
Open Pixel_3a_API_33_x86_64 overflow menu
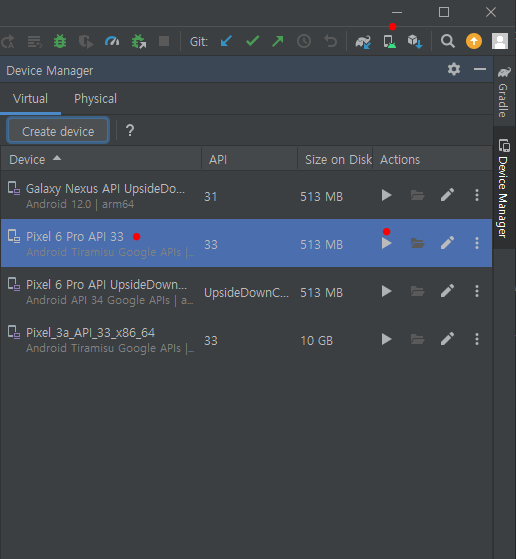pyautogui.click(x=477, y=339)
